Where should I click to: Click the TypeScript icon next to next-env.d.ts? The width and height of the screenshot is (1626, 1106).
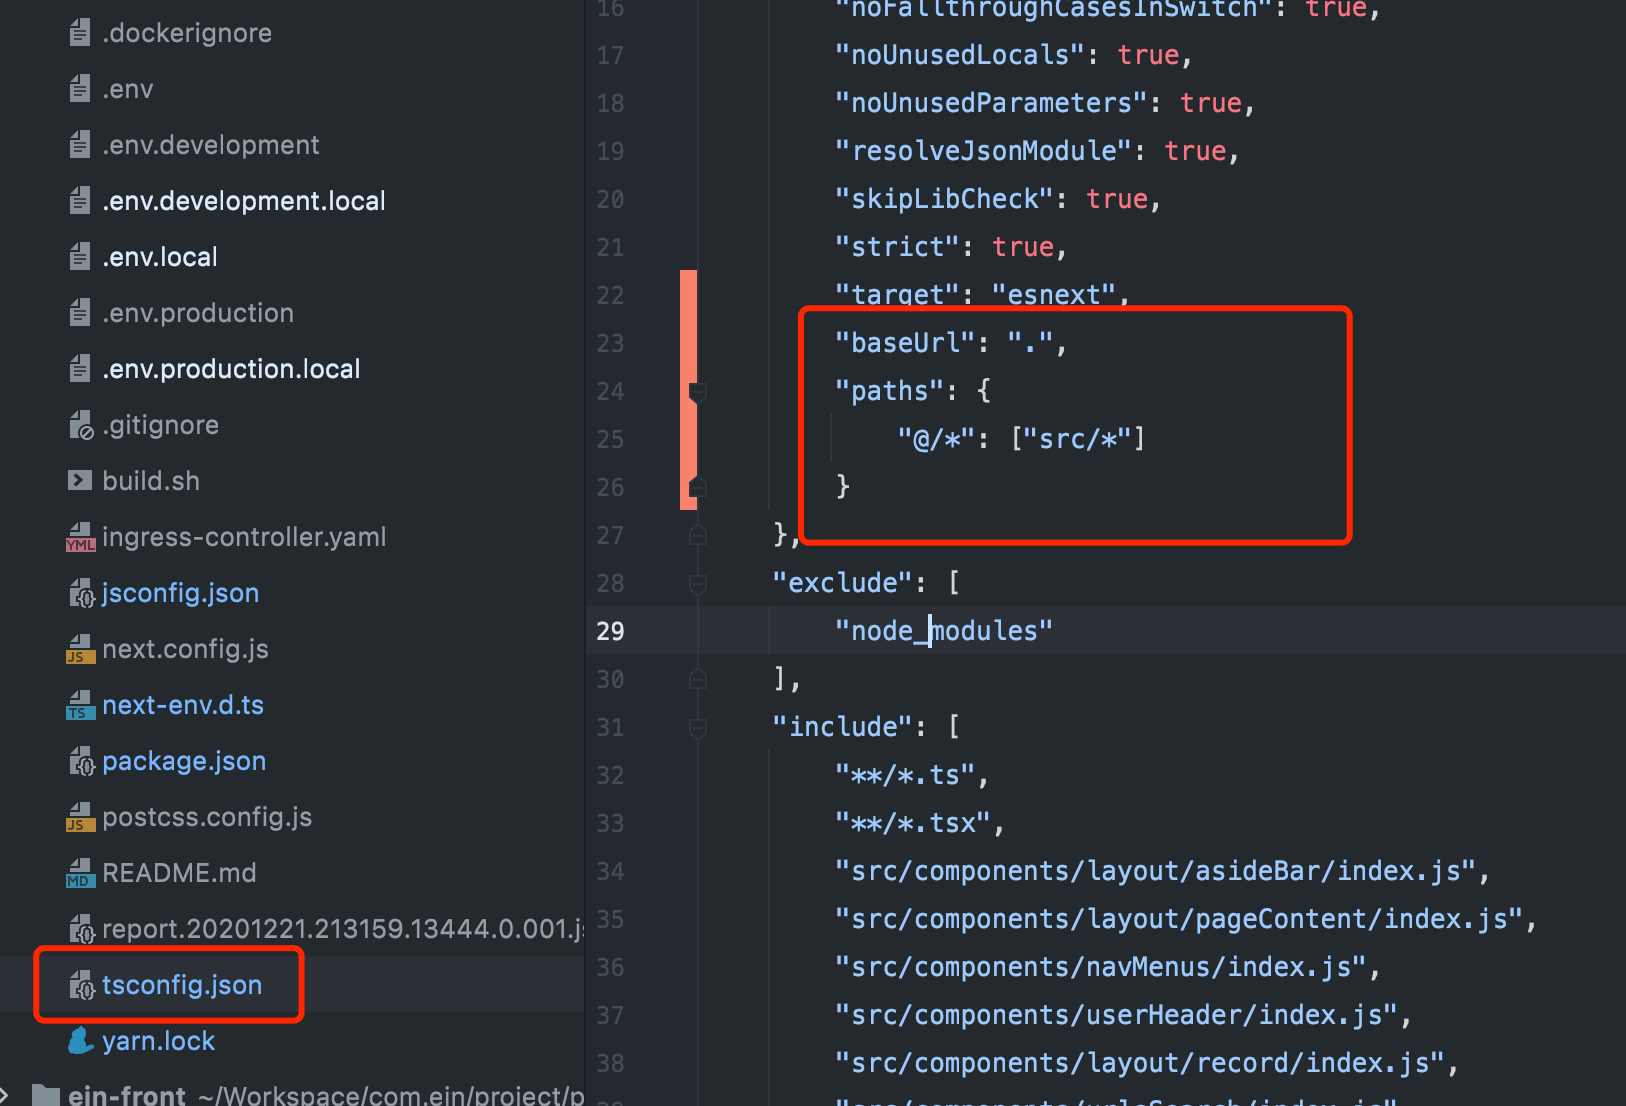[80, 705]
